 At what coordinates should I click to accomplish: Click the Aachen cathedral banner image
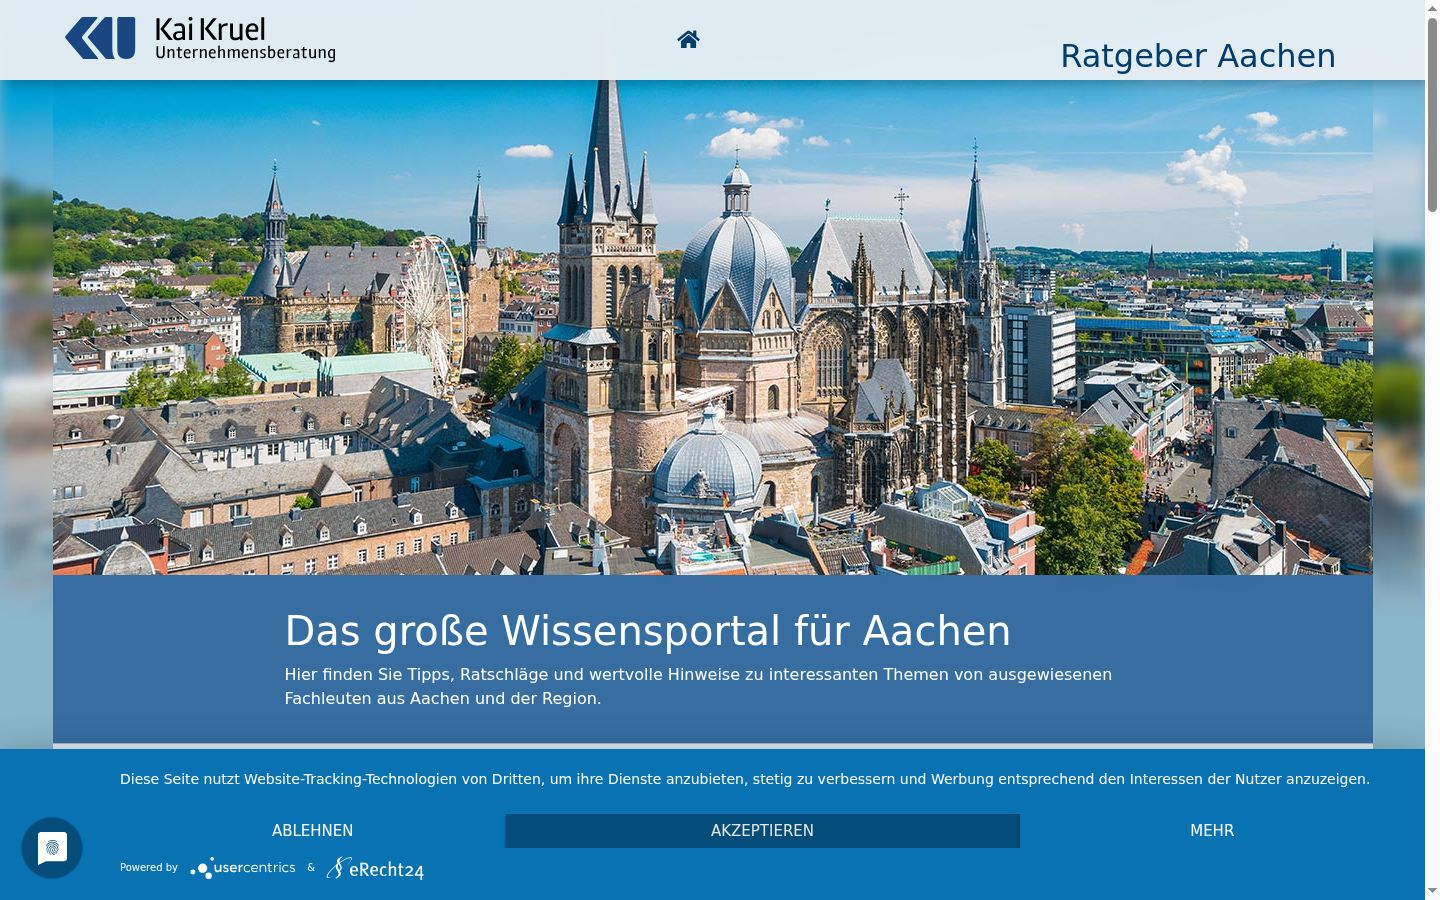pos(712,327)
